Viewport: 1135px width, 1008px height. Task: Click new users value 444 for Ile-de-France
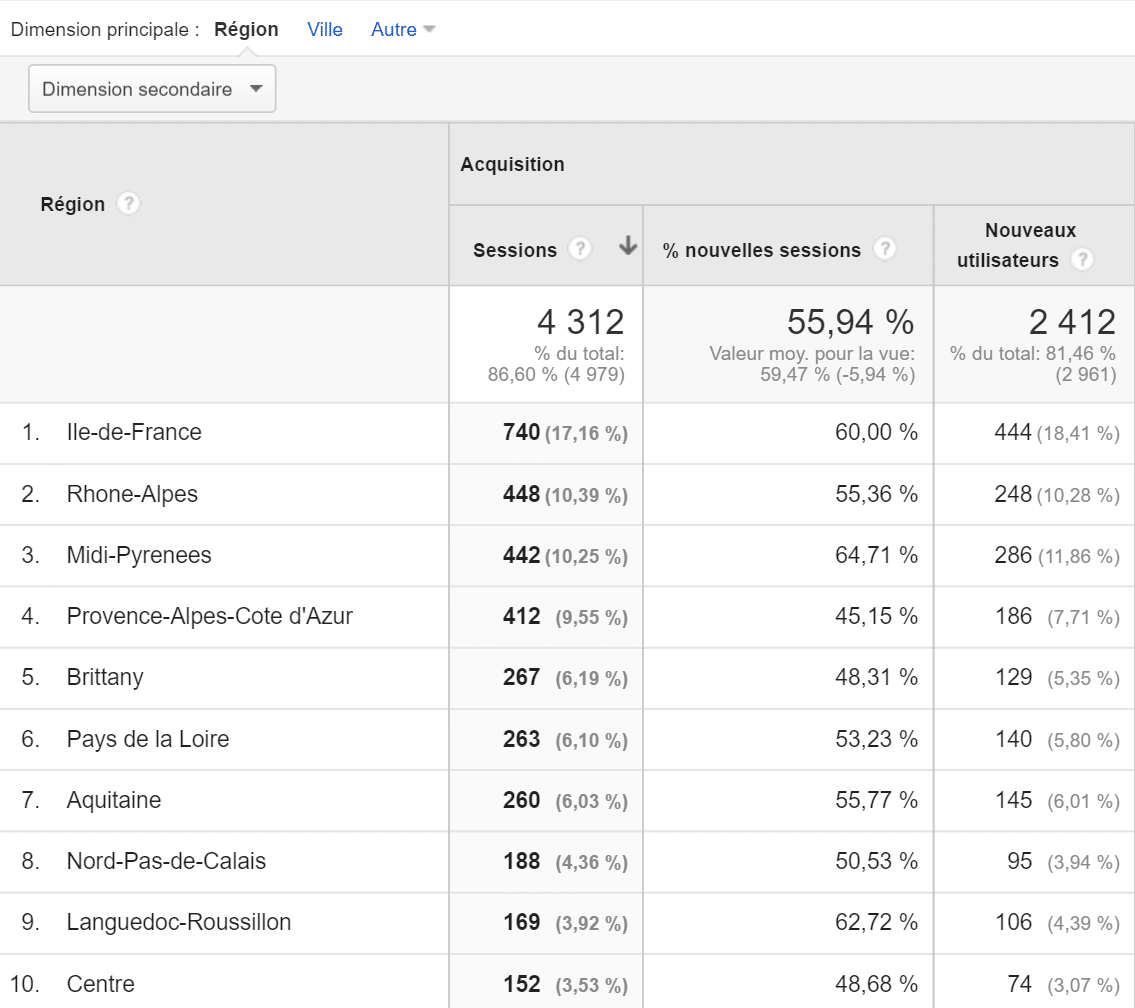point(1013,432)
